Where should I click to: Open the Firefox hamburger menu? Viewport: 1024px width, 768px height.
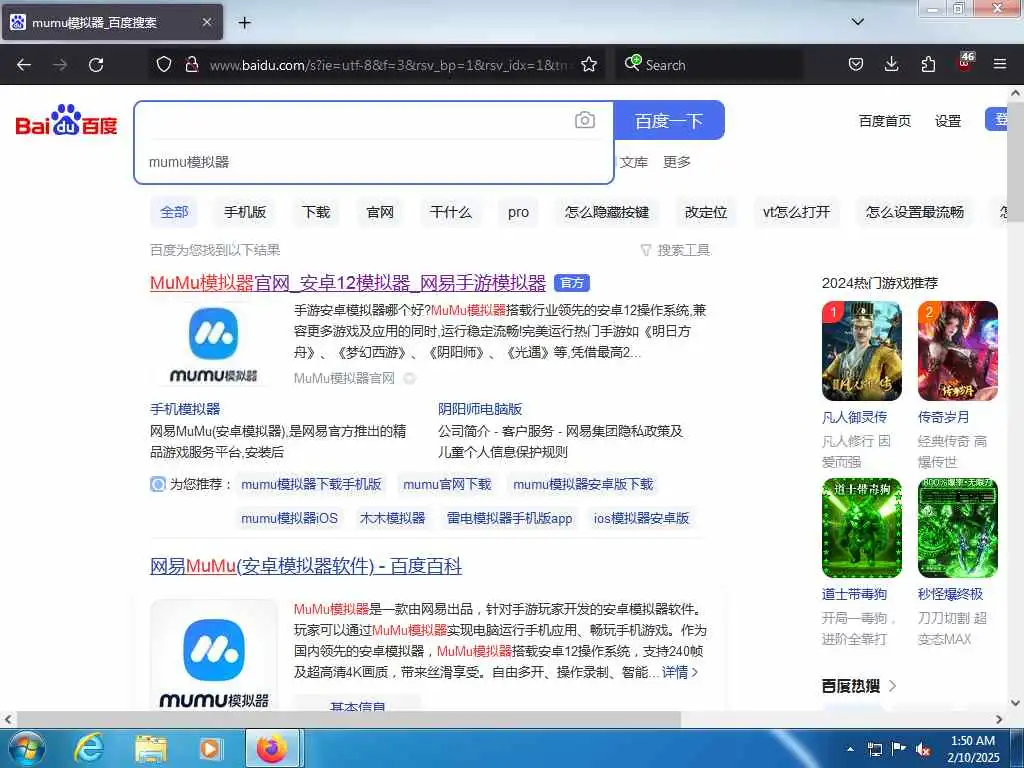[x=999, y=65]
